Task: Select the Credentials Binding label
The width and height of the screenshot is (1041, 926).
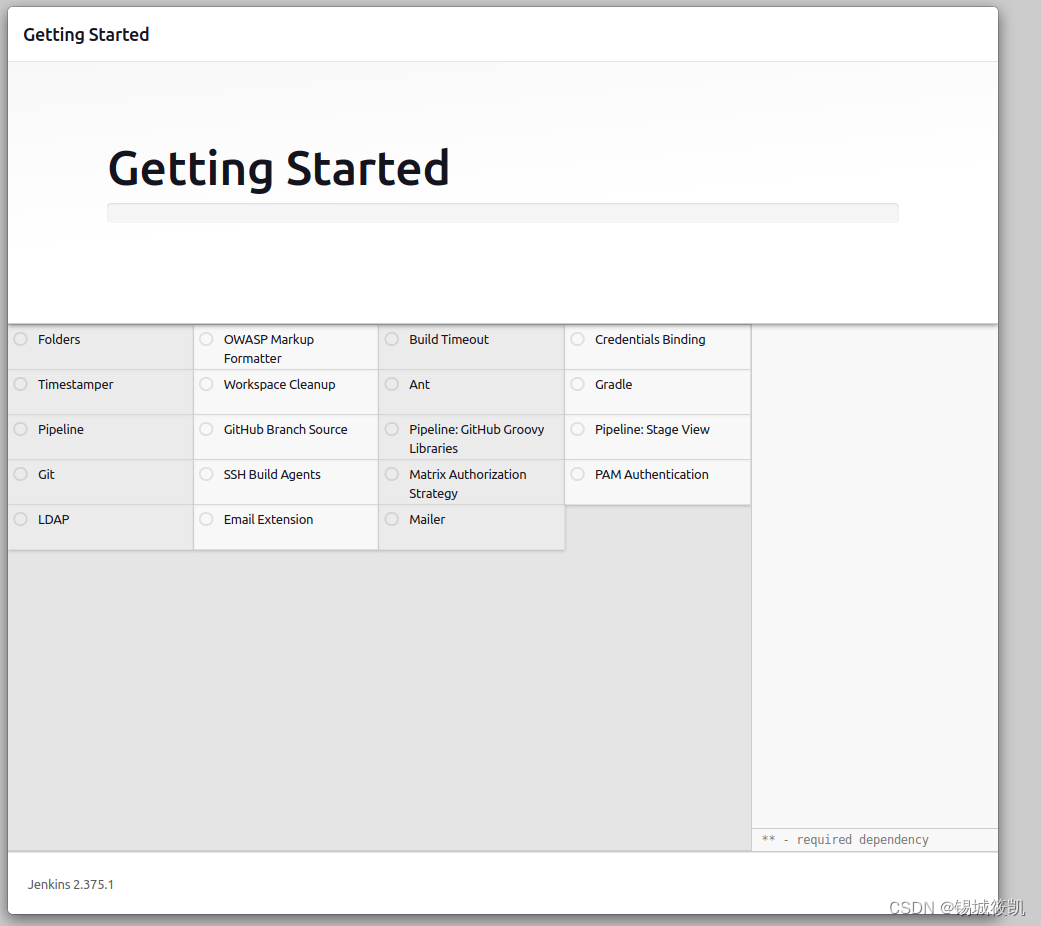Action: coord(650,339)
